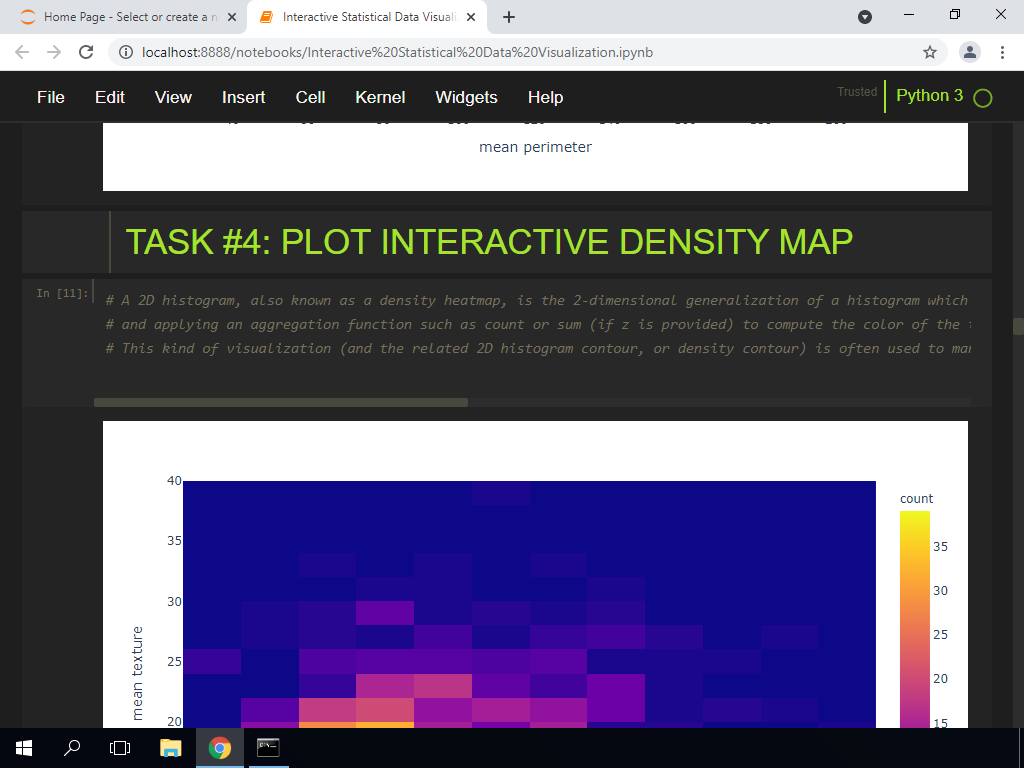1024x768 pixels.
Task: Open a new browser tab
Action: 510,16
